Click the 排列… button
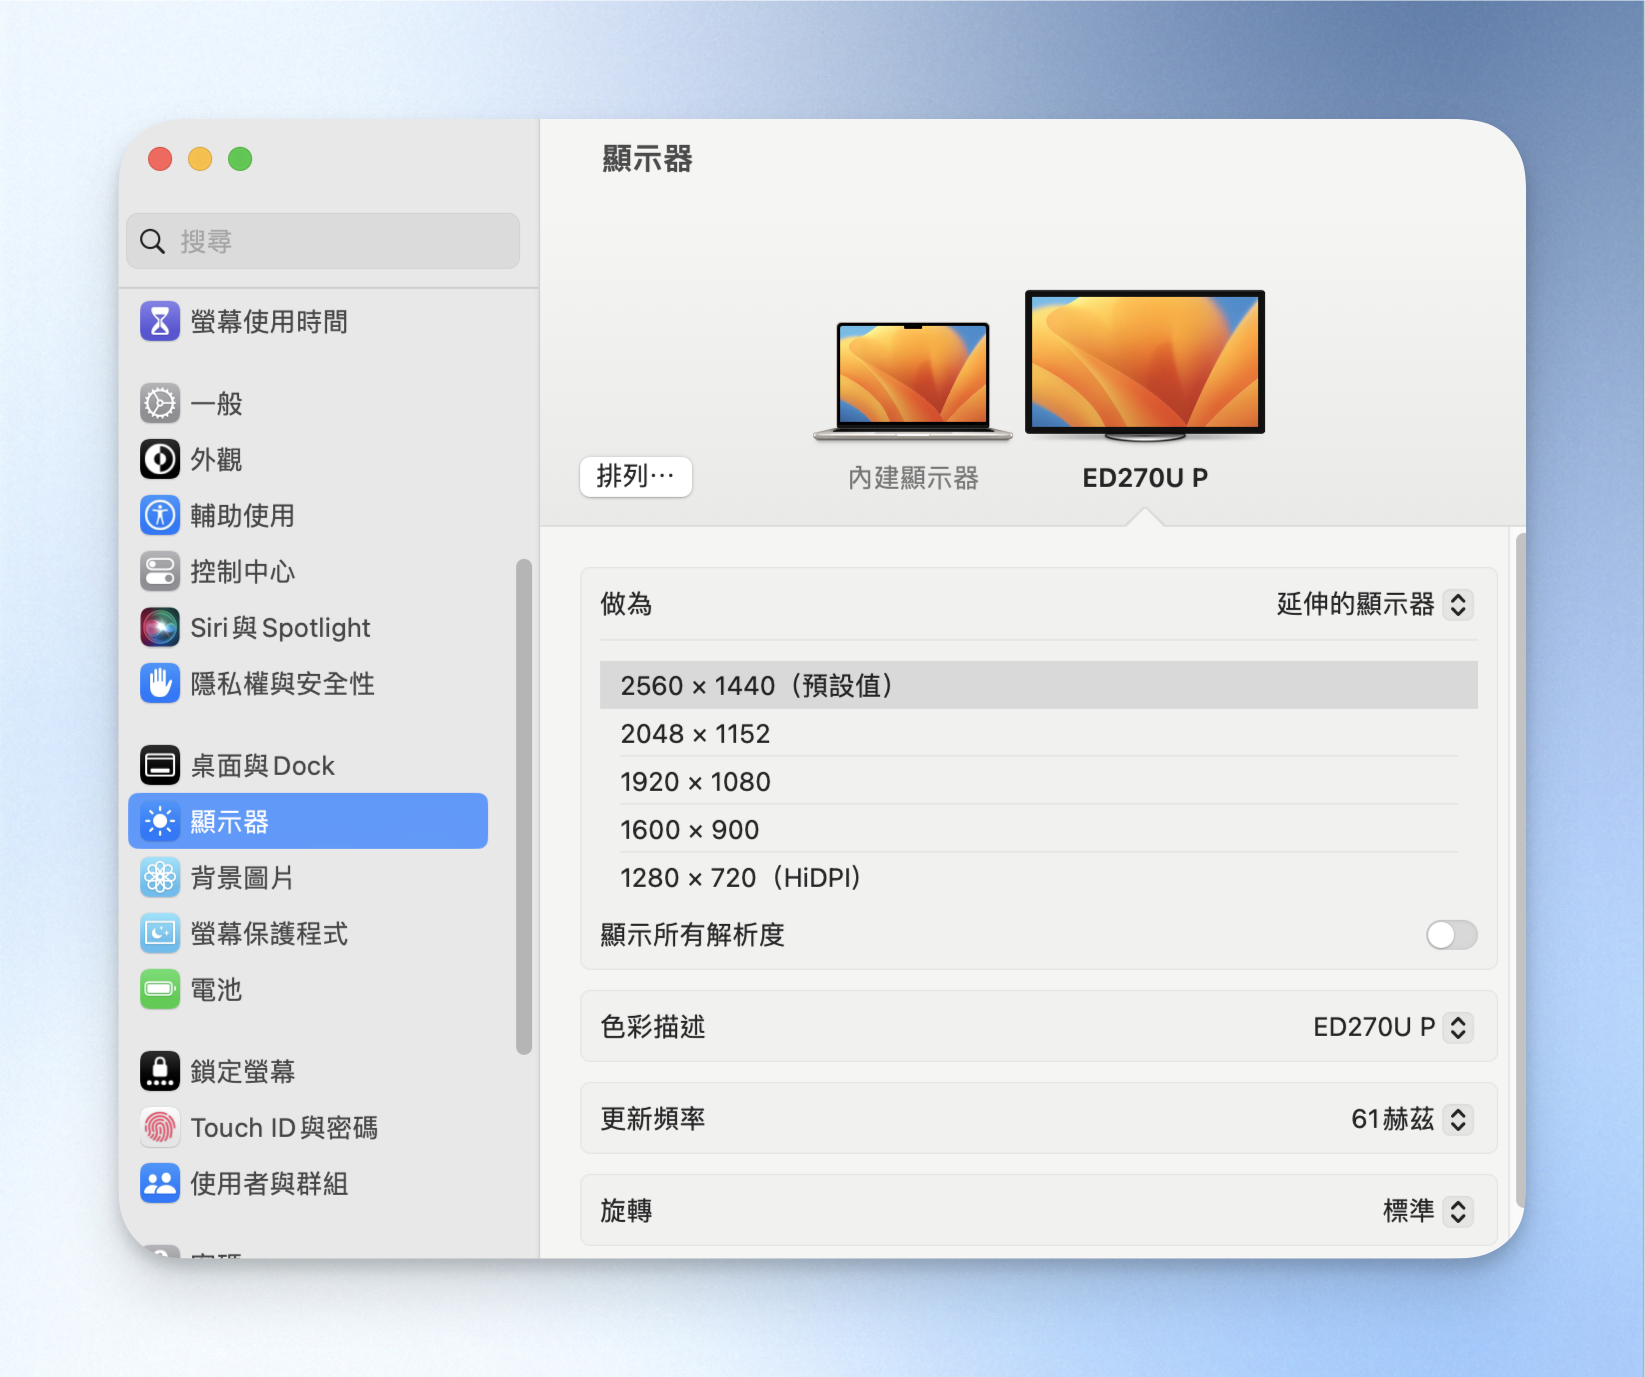The height and width of the screenshot is (1377, 1645). [x=636, y=476]
